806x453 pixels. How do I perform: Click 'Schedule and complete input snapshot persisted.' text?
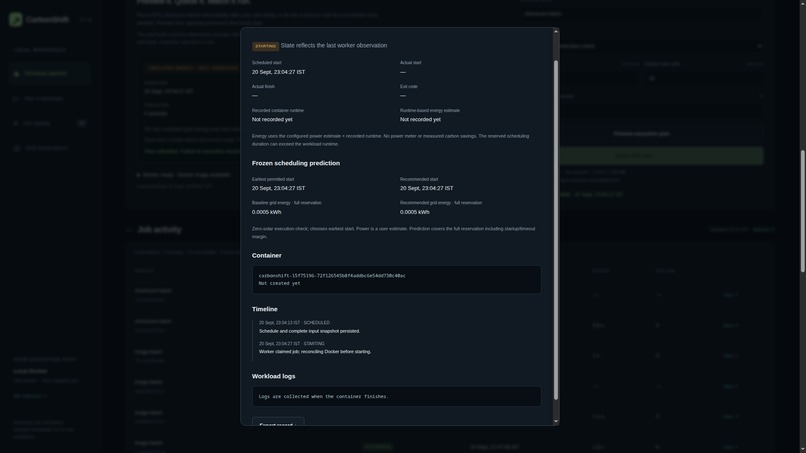(309, 331)
